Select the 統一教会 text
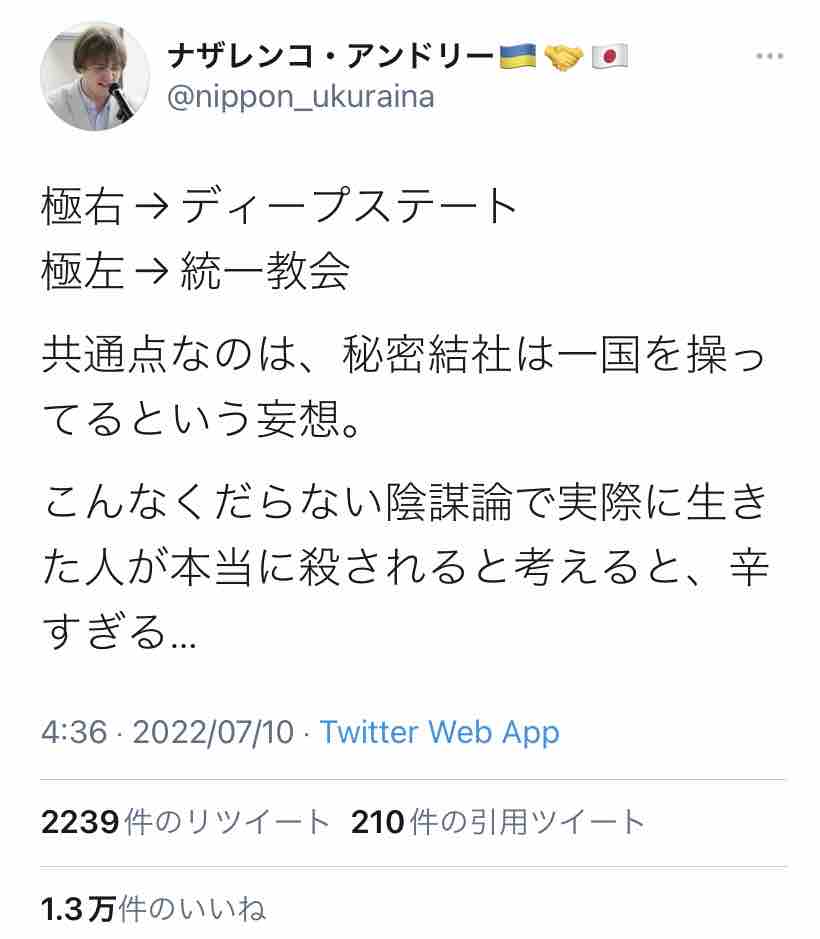 [x=265, y=271]
